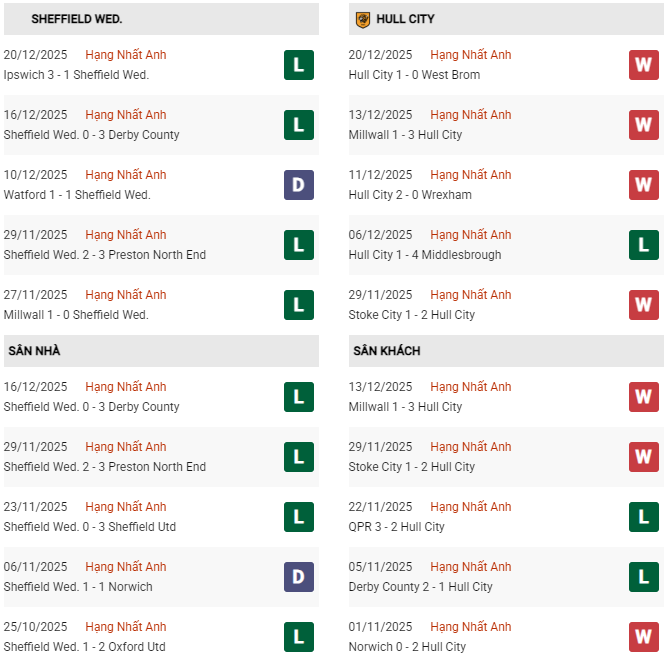The width and height of the screenshot is (669, 663).
Task: Click the draw badge for Watford 1 - 1 Sheffield Wed.
Action: [x=299, y=185]
